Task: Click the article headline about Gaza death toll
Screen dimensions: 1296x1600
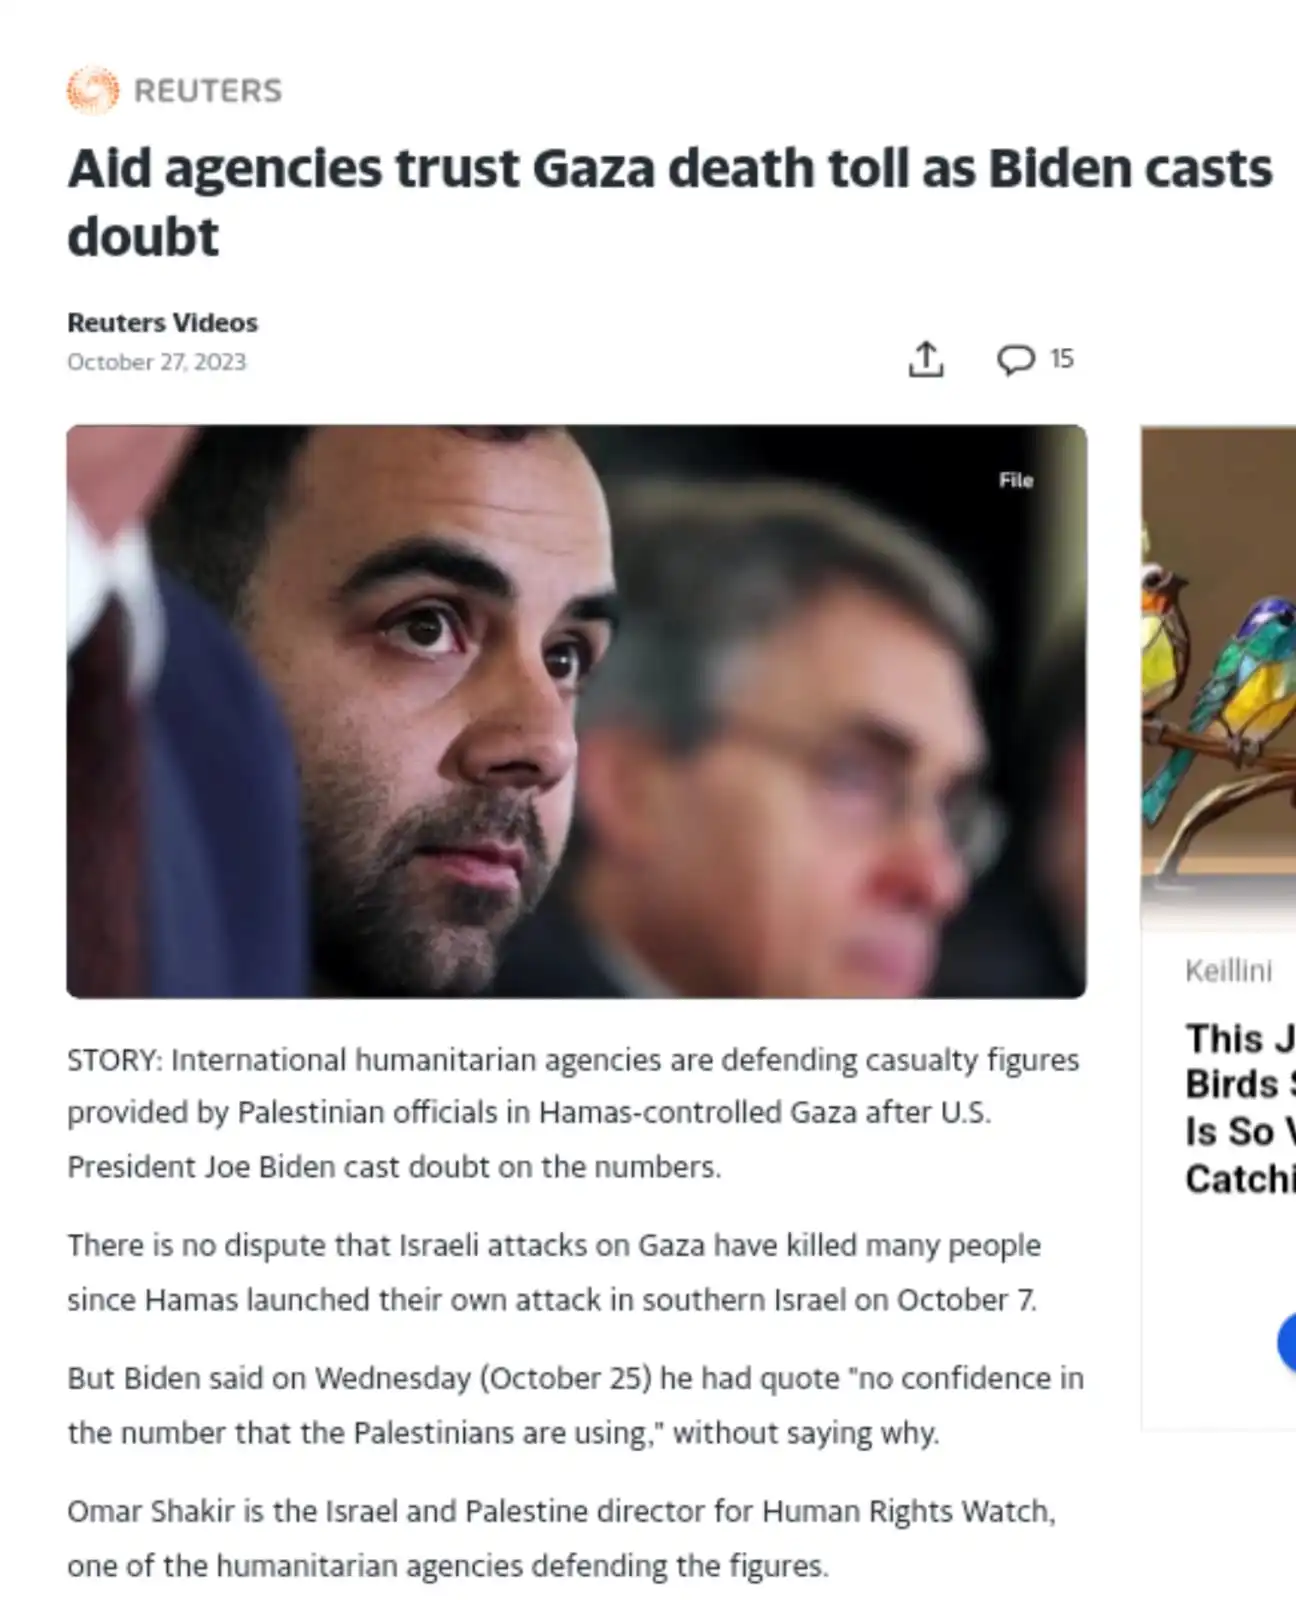Action: pyautogui.click(x=670, y=203)
